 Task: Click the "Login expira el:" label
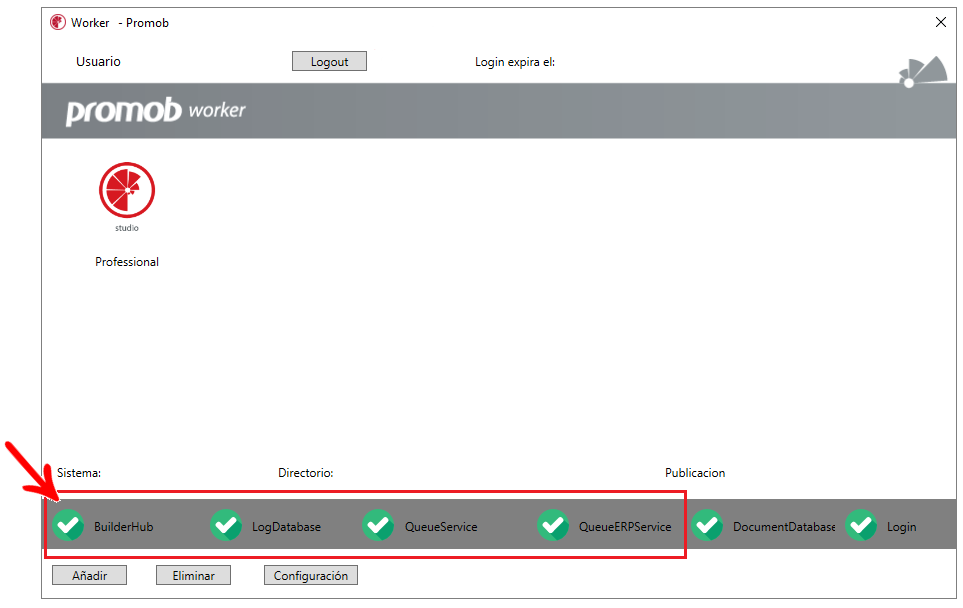(x=515, y=62)
